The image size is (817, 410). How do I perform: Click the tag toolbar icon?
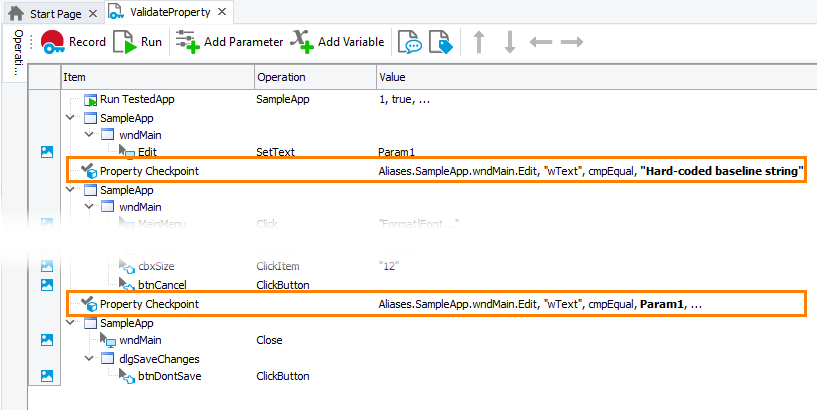point(440,42)
